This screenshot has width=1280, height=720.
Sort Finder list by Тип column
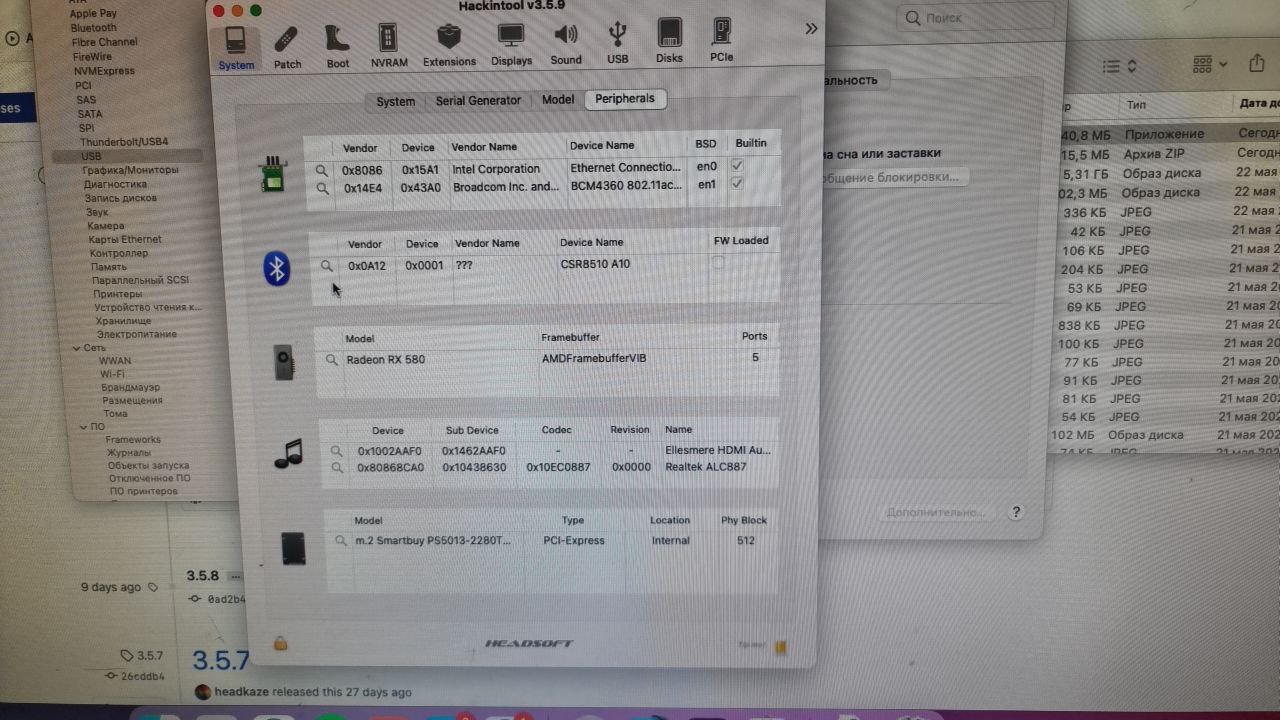coord(1137,104)
